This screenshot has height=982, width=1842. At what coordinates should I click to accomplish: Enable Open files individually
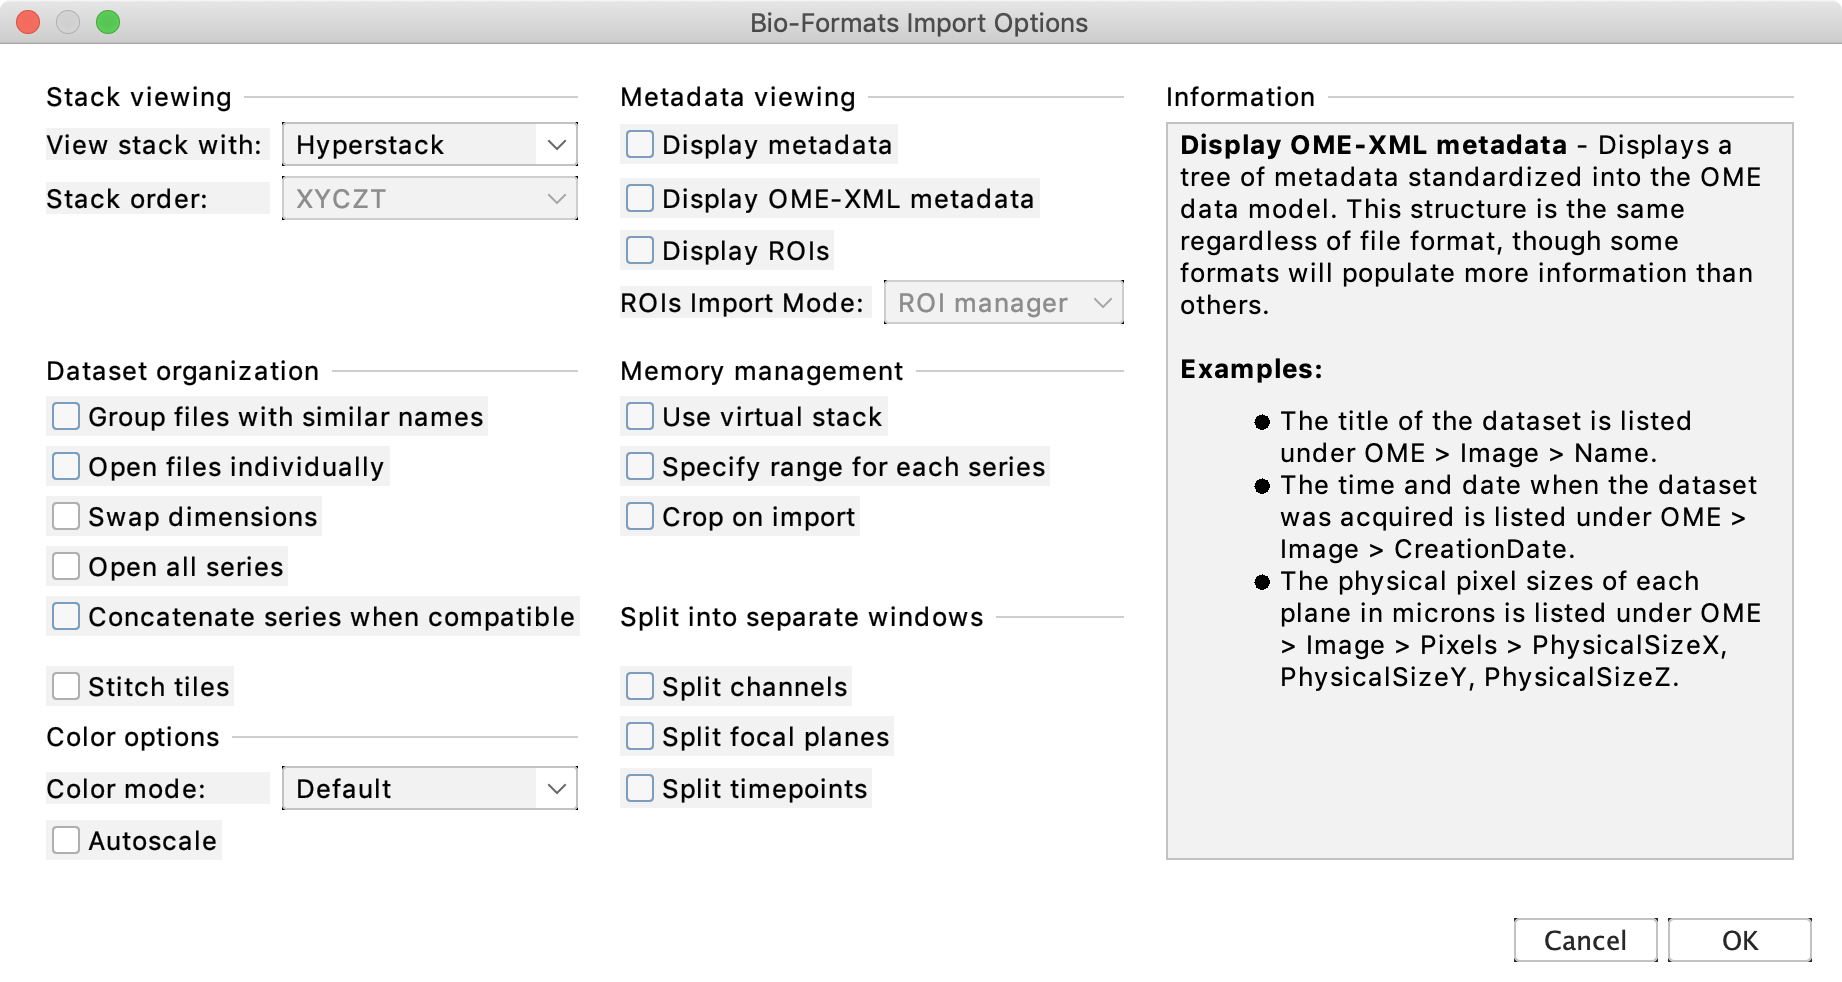(65, 466)
